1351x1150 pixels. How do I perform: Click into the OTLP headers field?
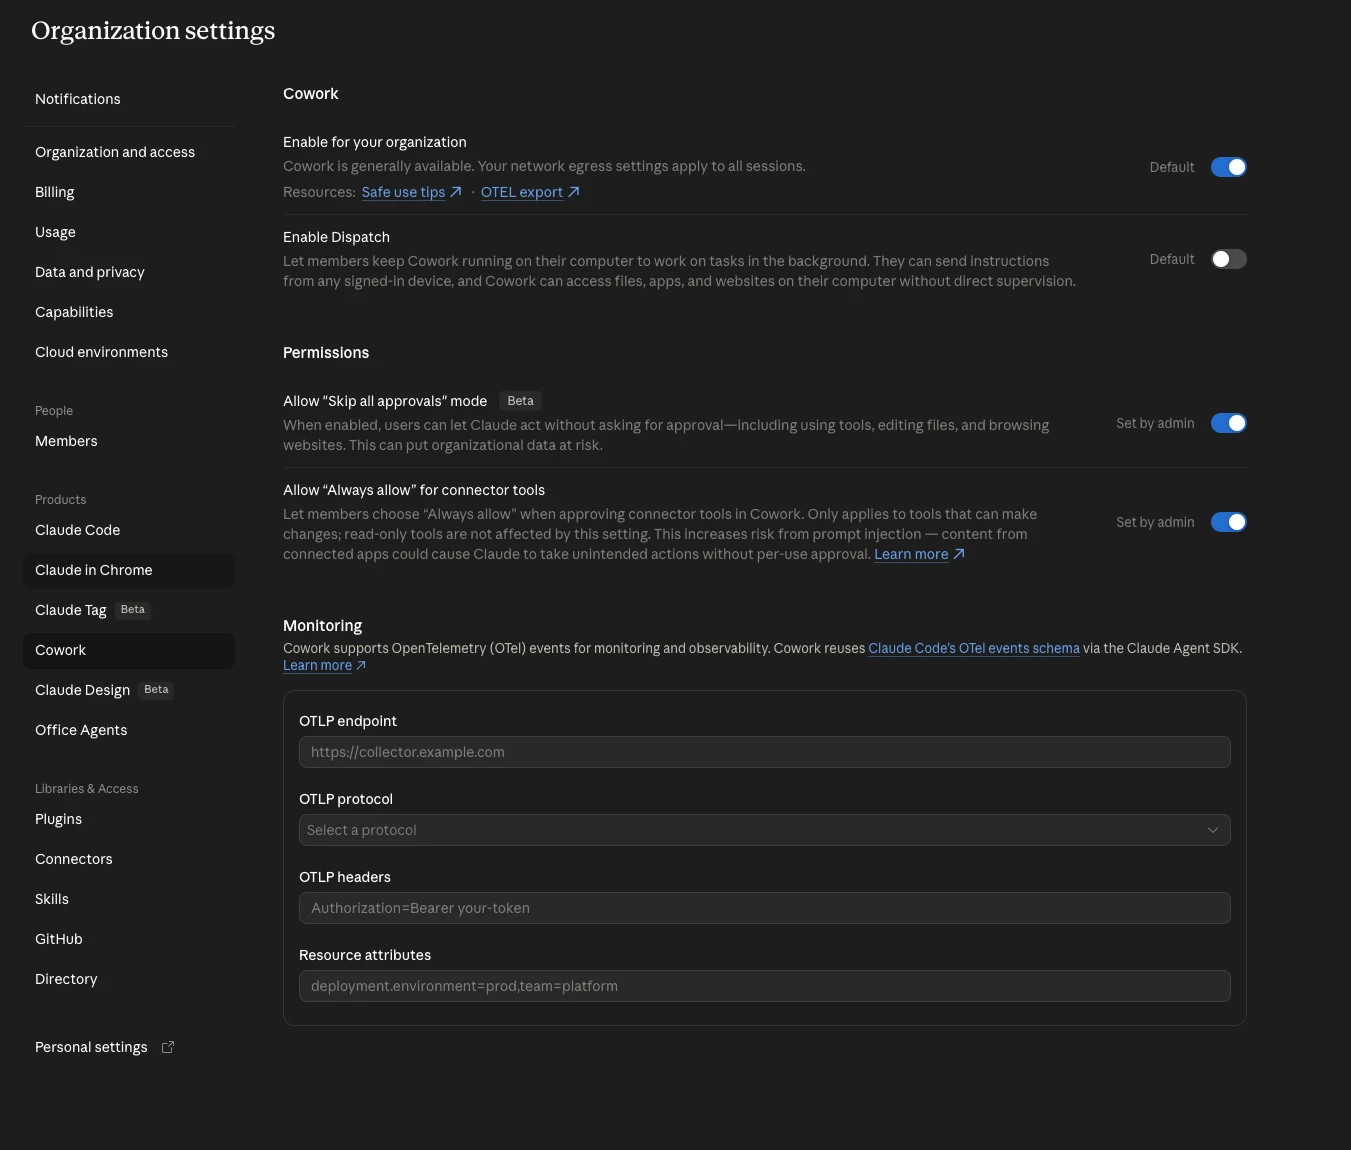pyautogui.click(x=764, y=908)
